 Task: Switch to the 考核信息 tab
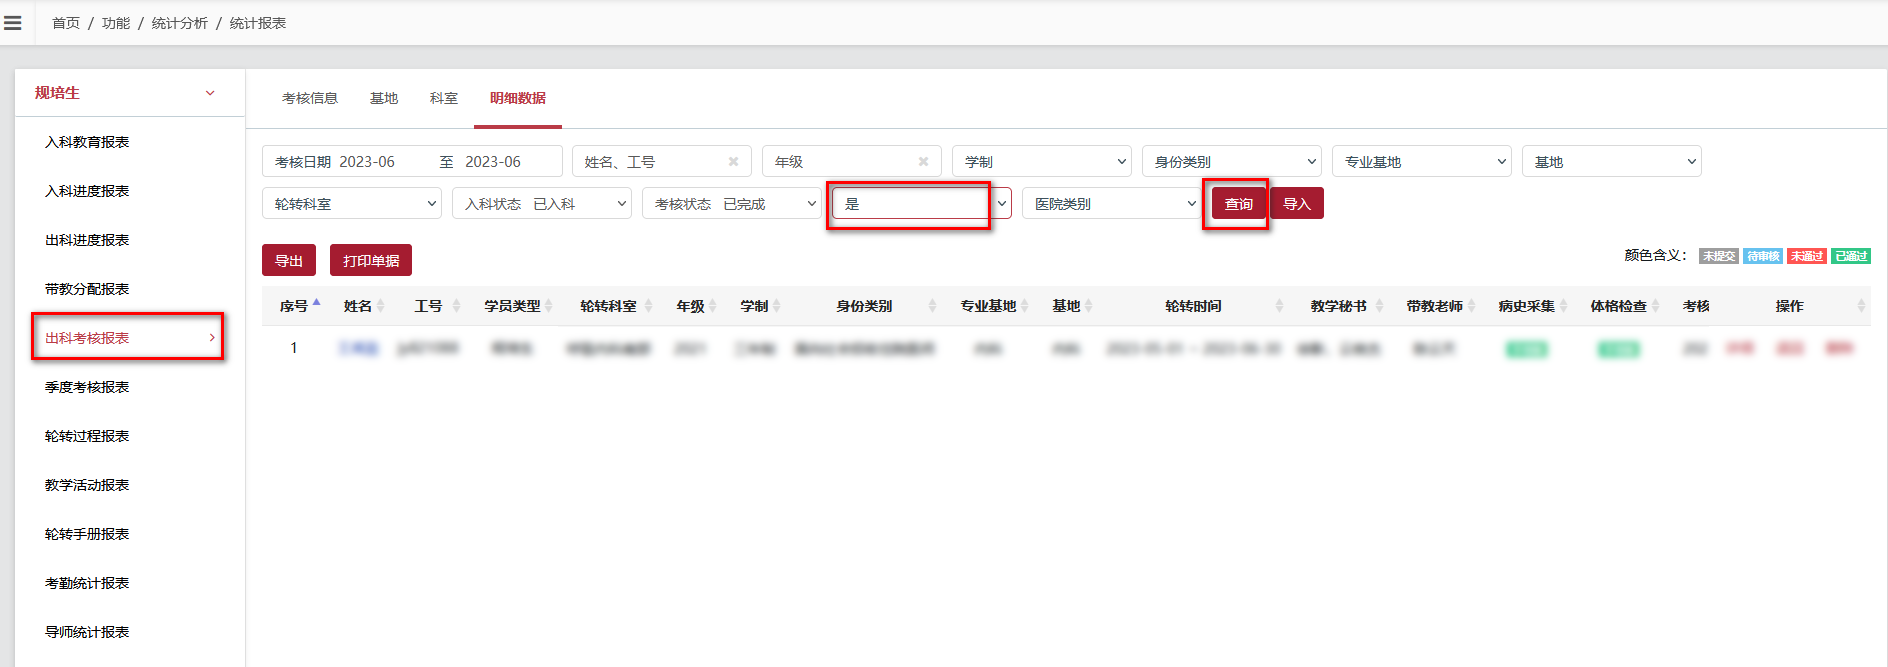coord(310,98)
